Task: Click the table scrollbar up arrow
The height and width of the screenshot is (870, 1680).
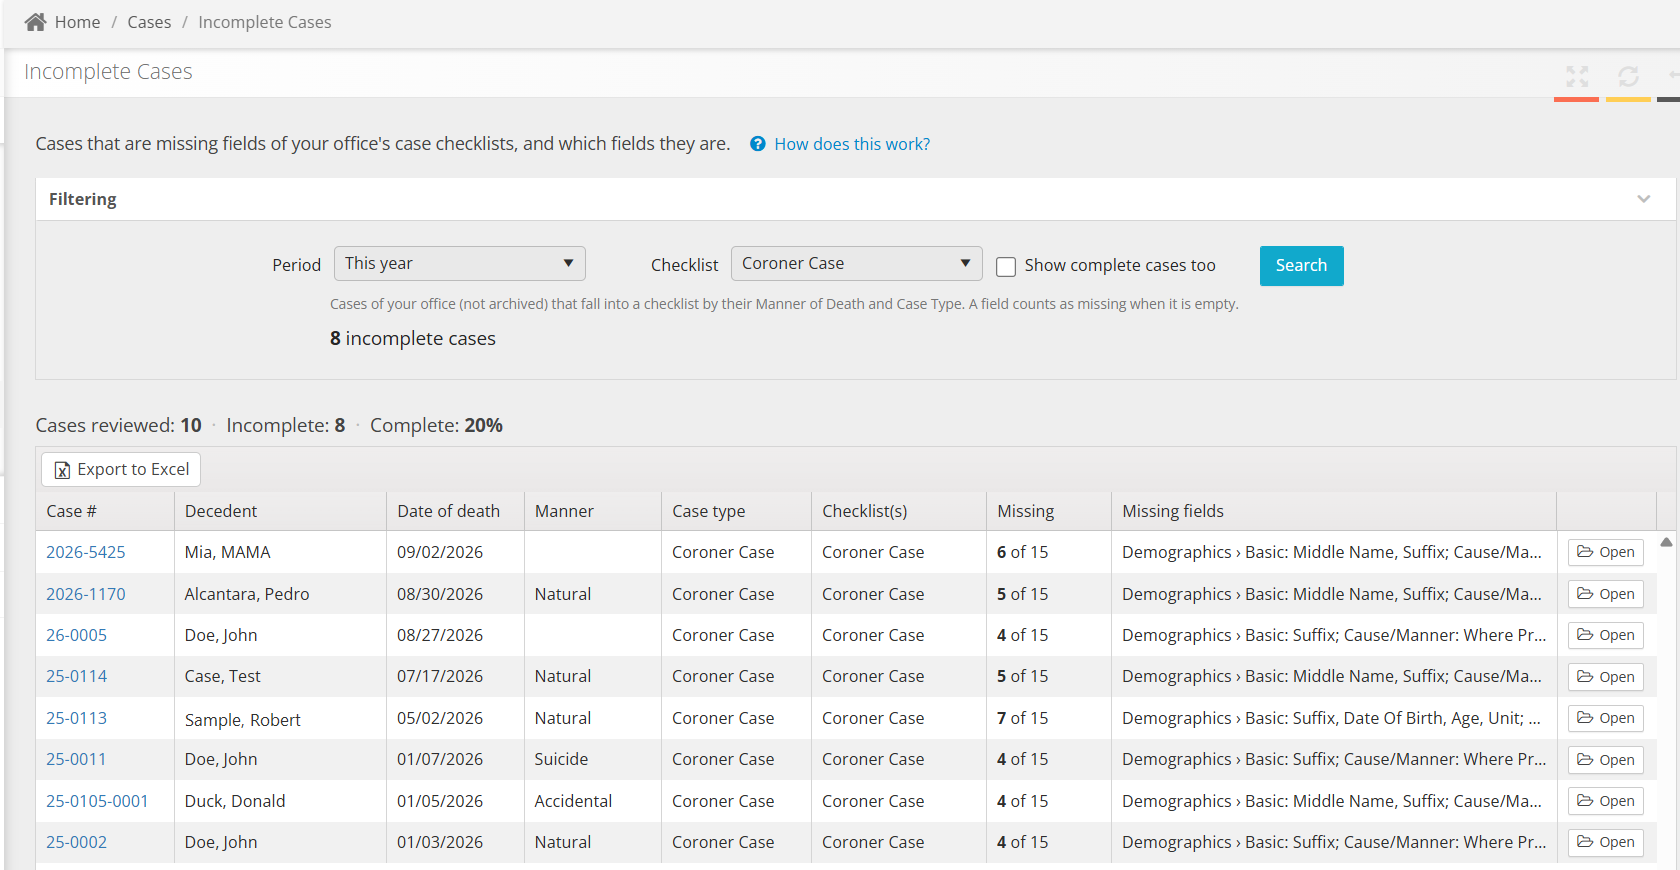Action: coord(1666,542)
